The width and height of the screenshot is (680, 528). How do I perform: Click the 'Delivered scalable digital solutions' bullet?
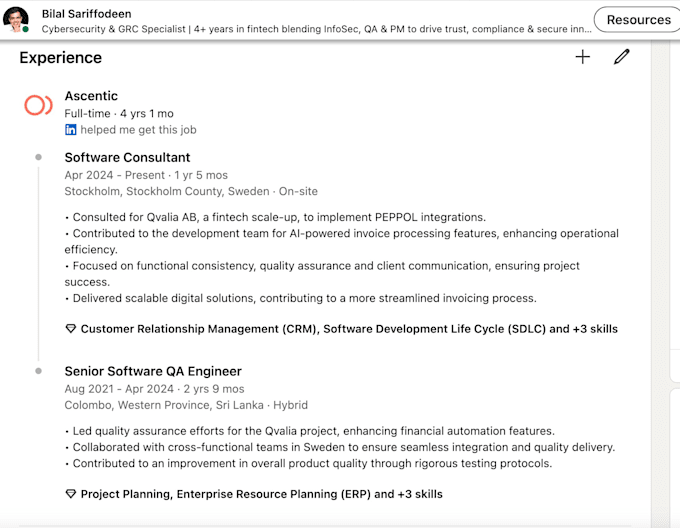301,298
